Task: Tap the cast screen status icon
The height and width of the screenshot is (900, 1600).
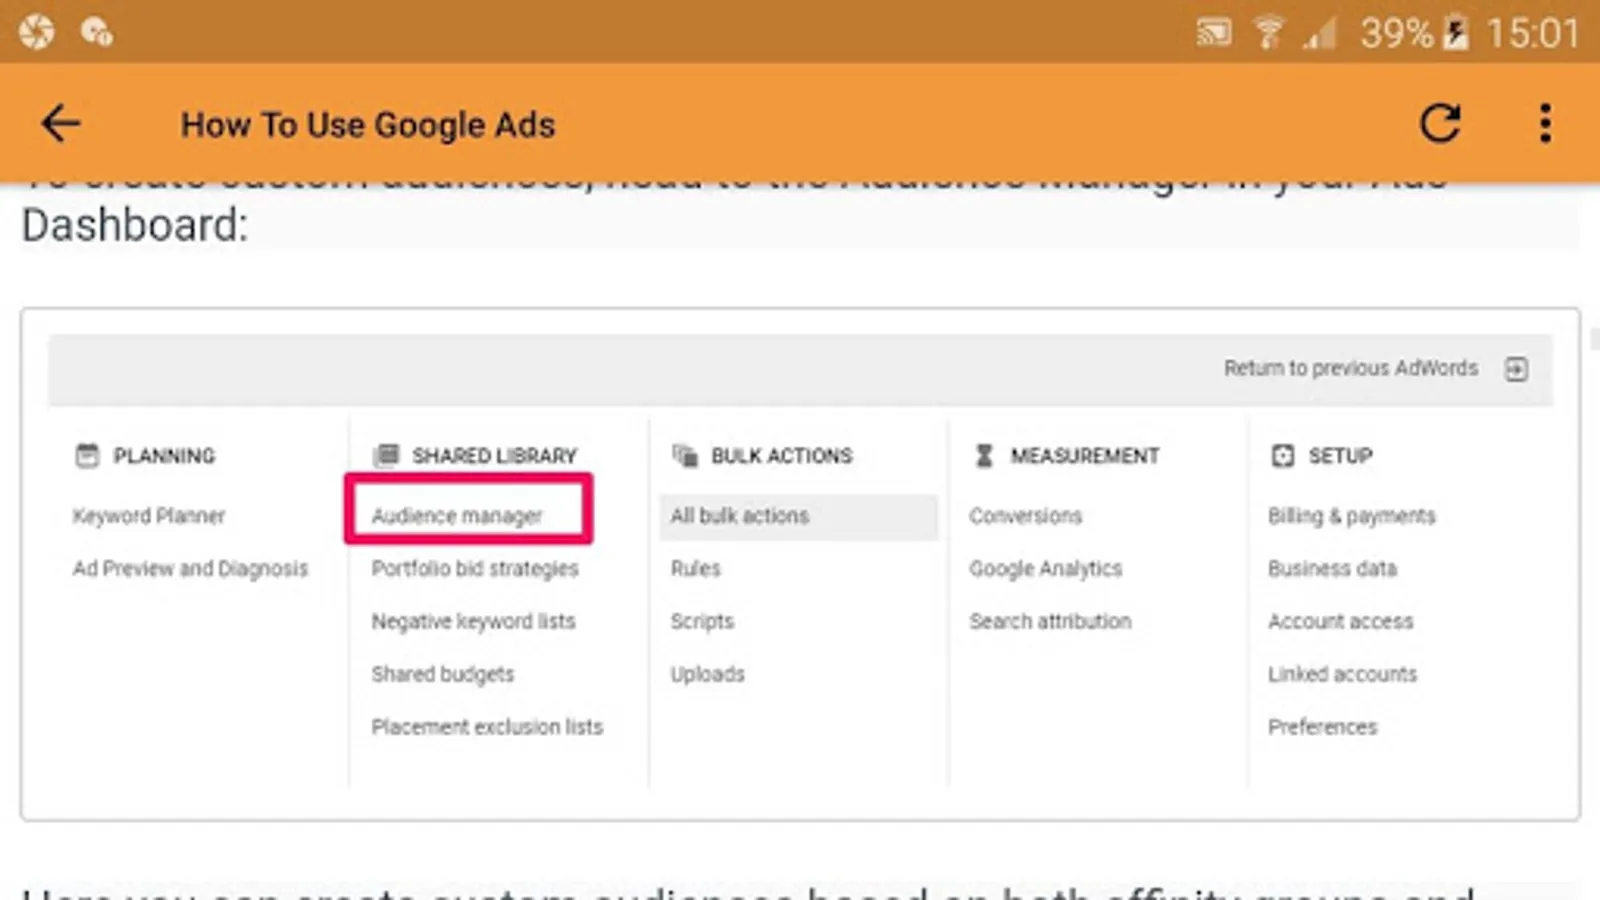Action: tap(1214, 33)
